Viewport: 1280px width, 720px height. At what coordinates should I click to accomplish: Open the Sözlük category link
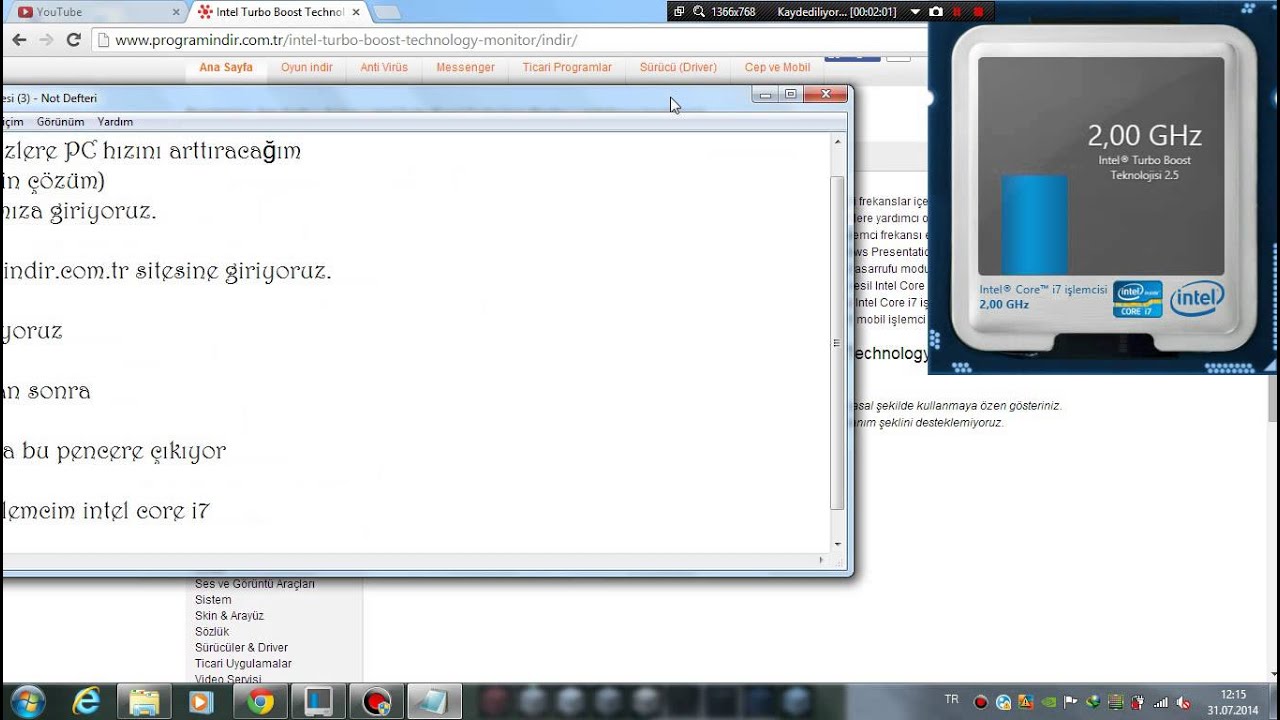(212, 632)
